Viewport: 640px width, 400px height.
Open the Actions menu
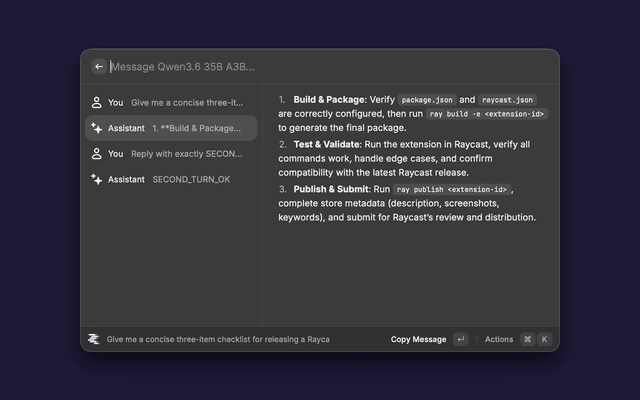[499, 339]
